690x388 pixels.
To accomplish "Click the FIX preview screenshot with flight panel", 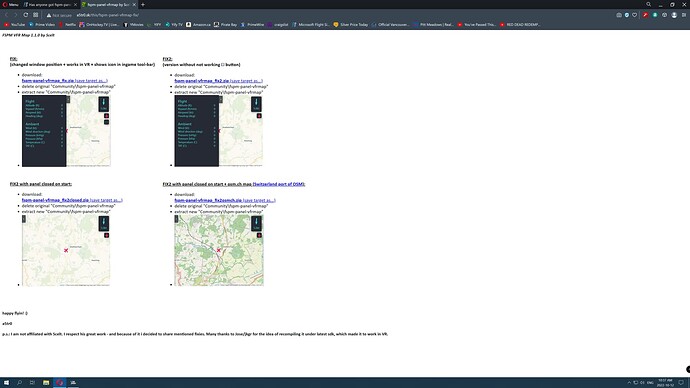I will [x=66, y=131].
